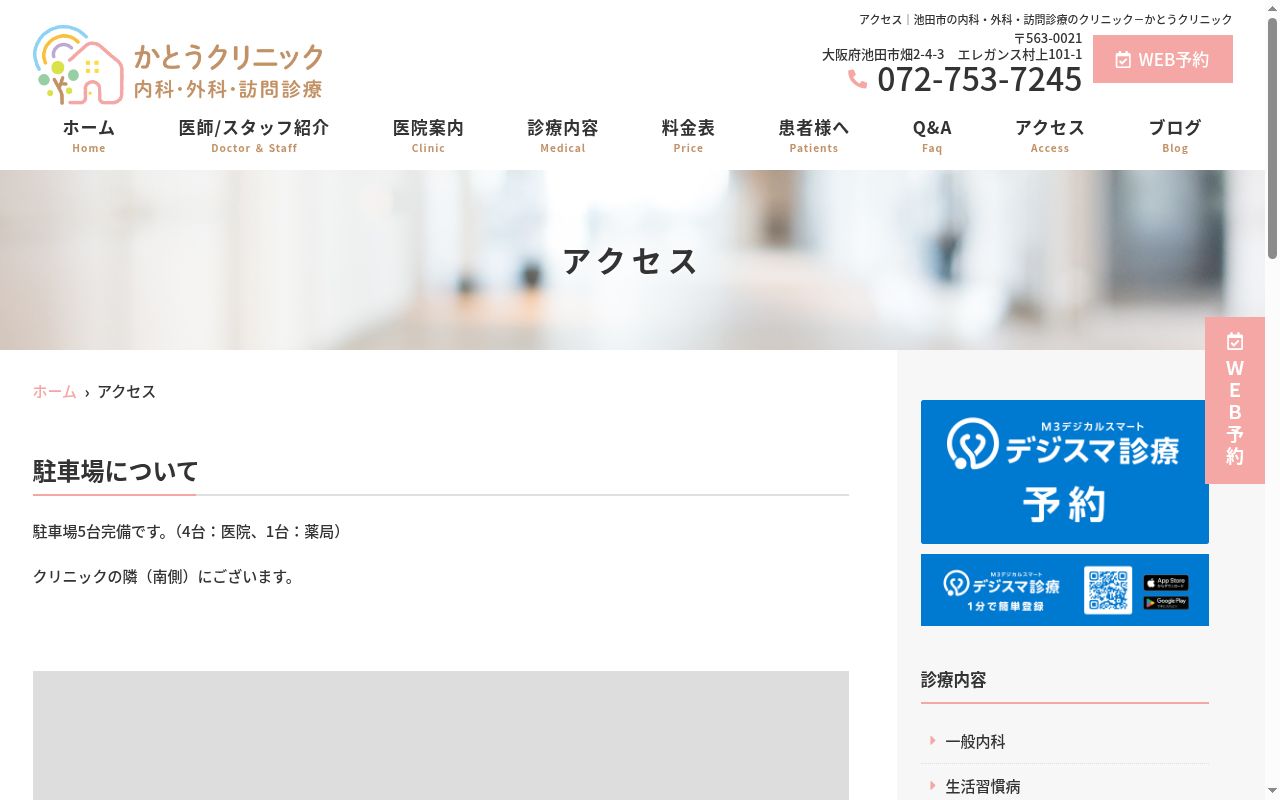The width and height of the screenshot is (1280, 800).
Task: Open the デジスマ診療 予約 banner
Action: [1065, 472]
